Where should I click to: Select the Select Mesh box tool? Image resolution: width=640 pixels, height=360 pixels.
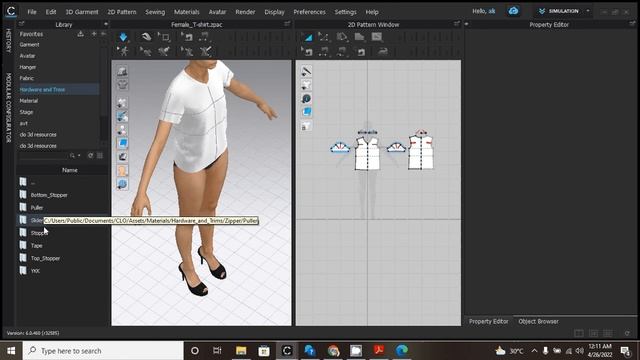164,37
